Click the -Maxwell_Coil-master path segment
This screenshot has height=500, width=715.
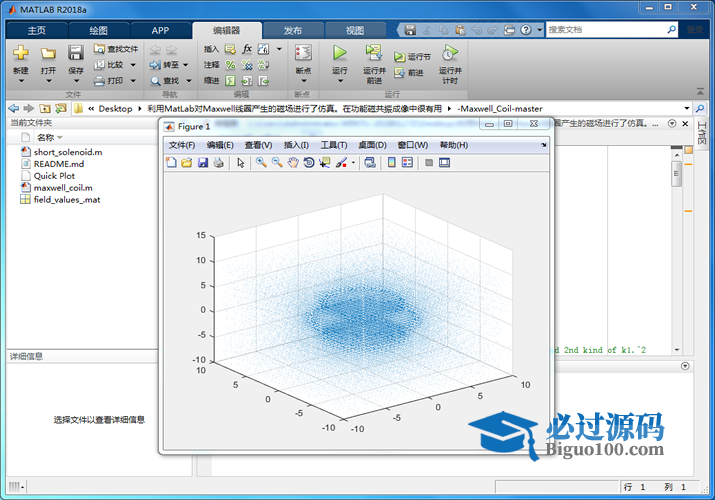pos(500,108)
